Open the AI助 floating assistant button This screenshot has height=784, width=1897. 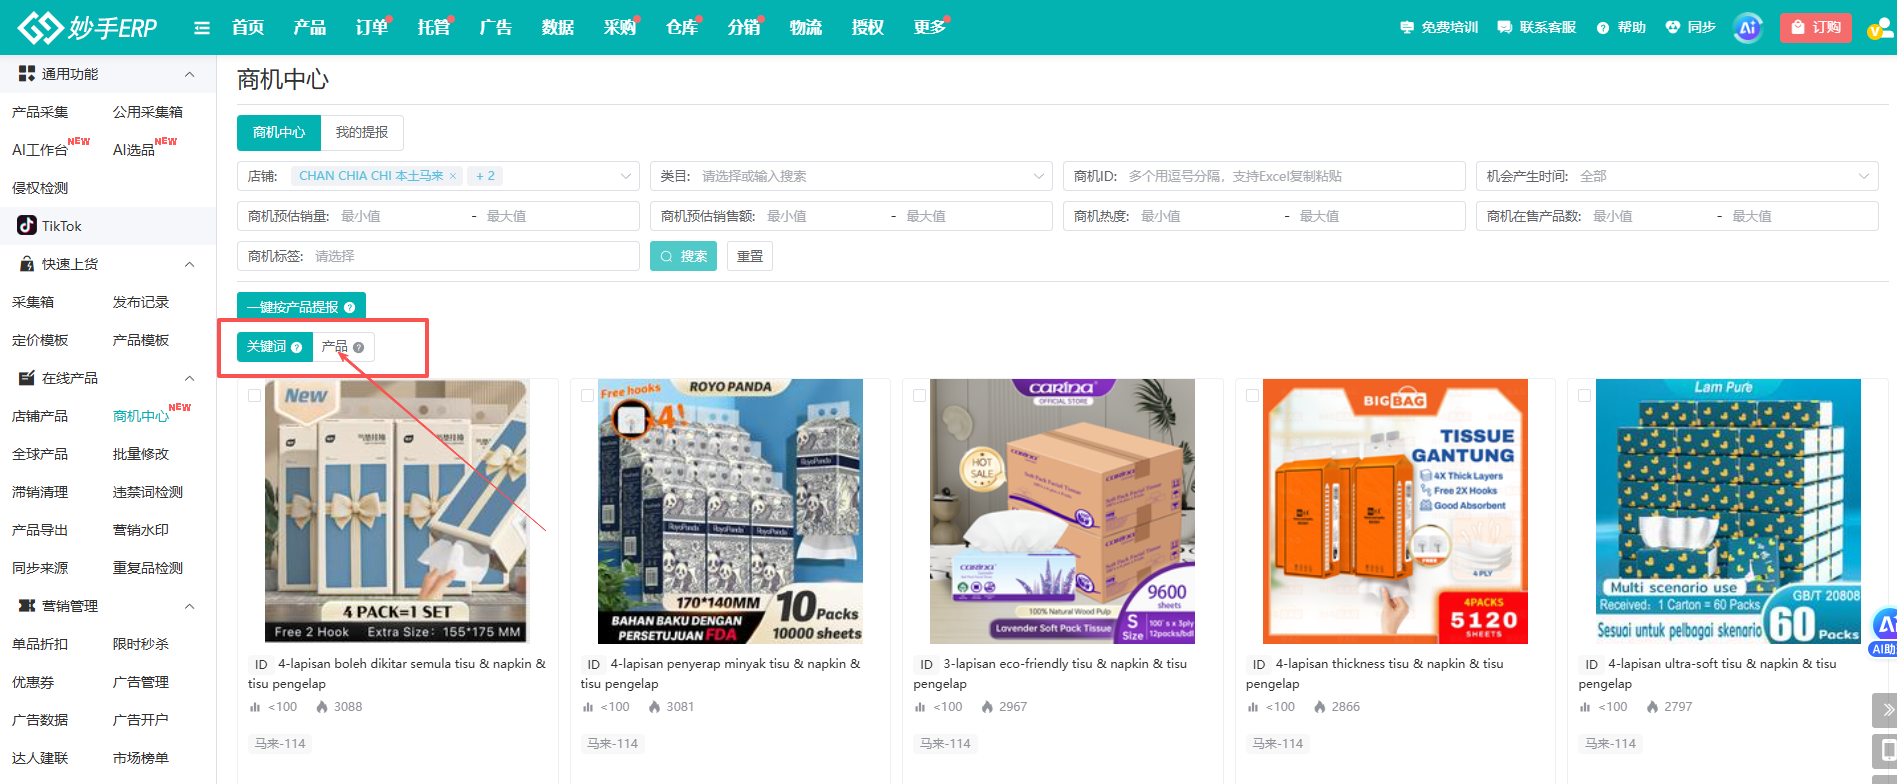coord(1884,631)
